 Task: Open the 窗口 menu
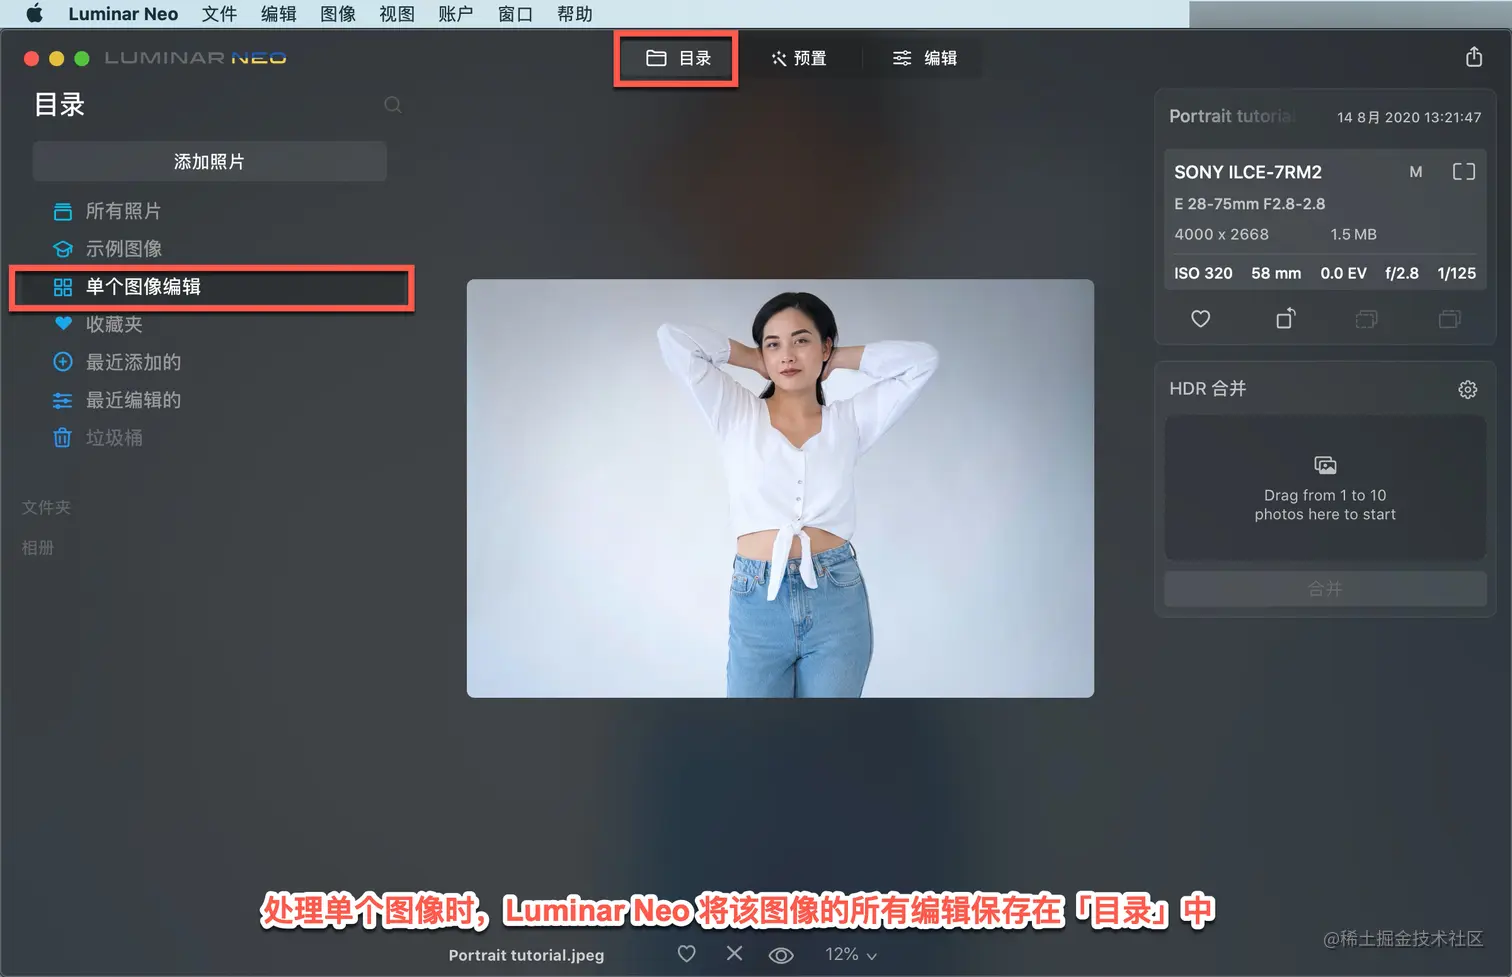(515, 14)
